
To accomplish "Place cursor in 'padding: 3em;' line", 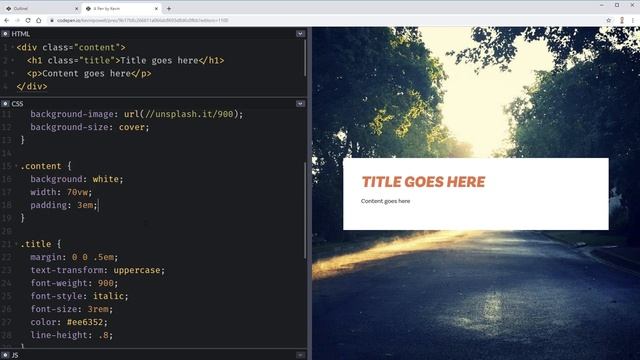I will pos(64,205).
